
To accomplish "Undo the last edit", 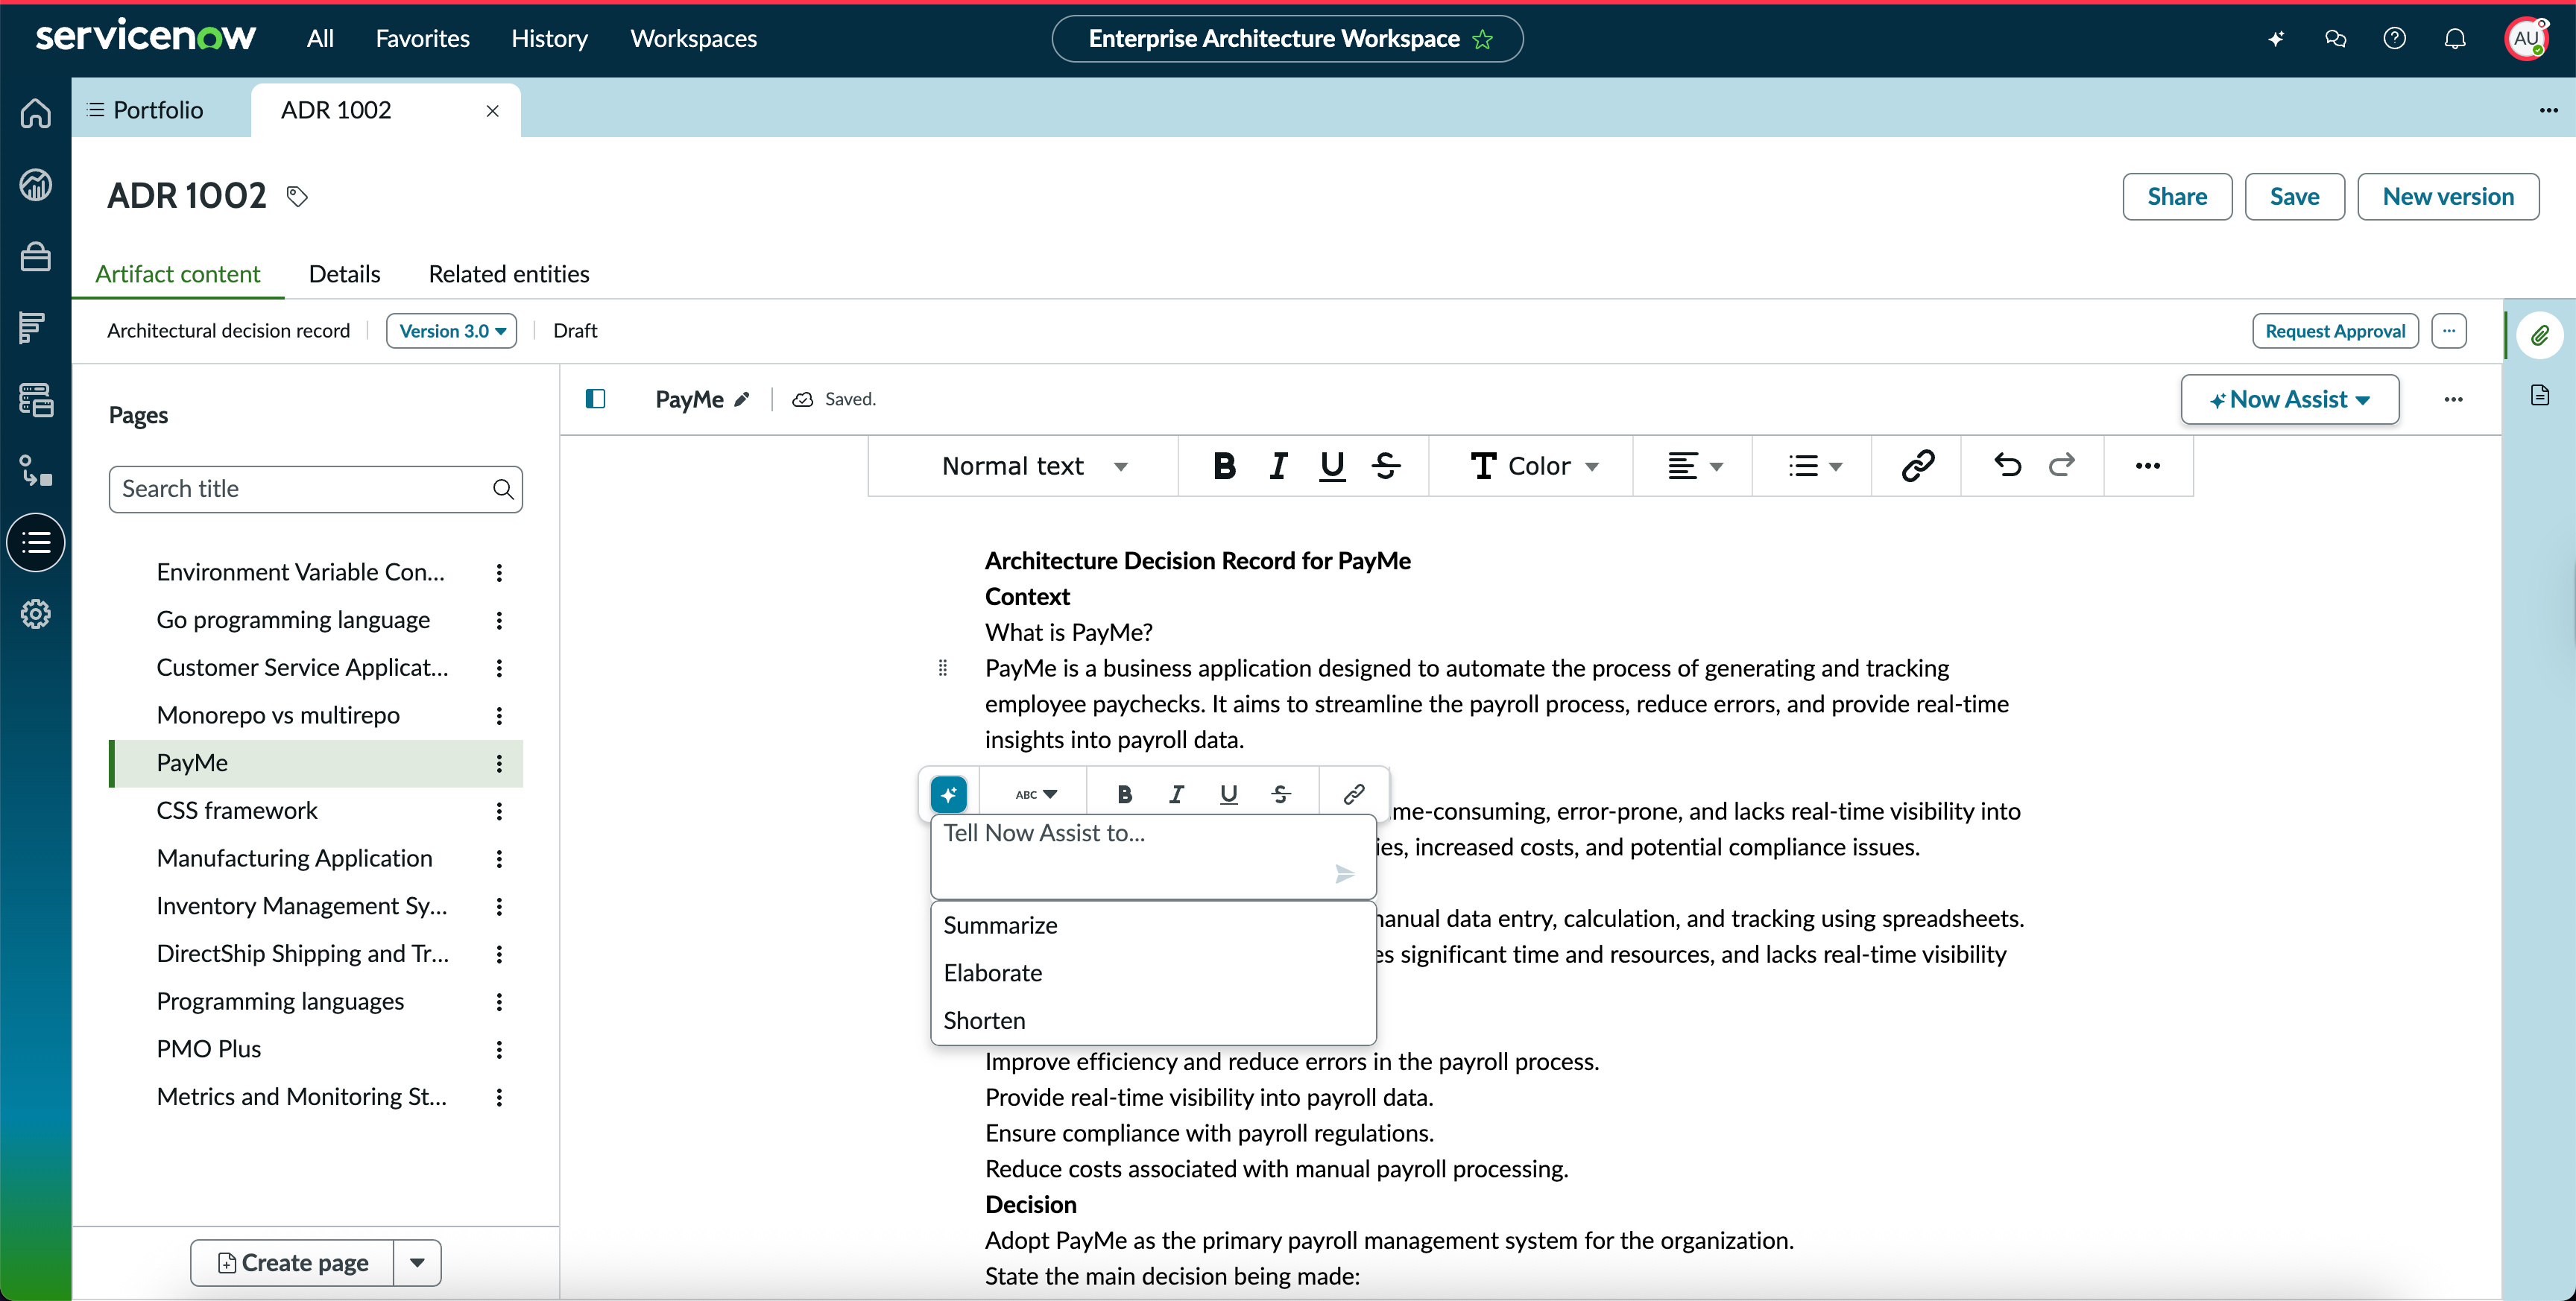I will pyautogui.click(x=2007, y=466).
